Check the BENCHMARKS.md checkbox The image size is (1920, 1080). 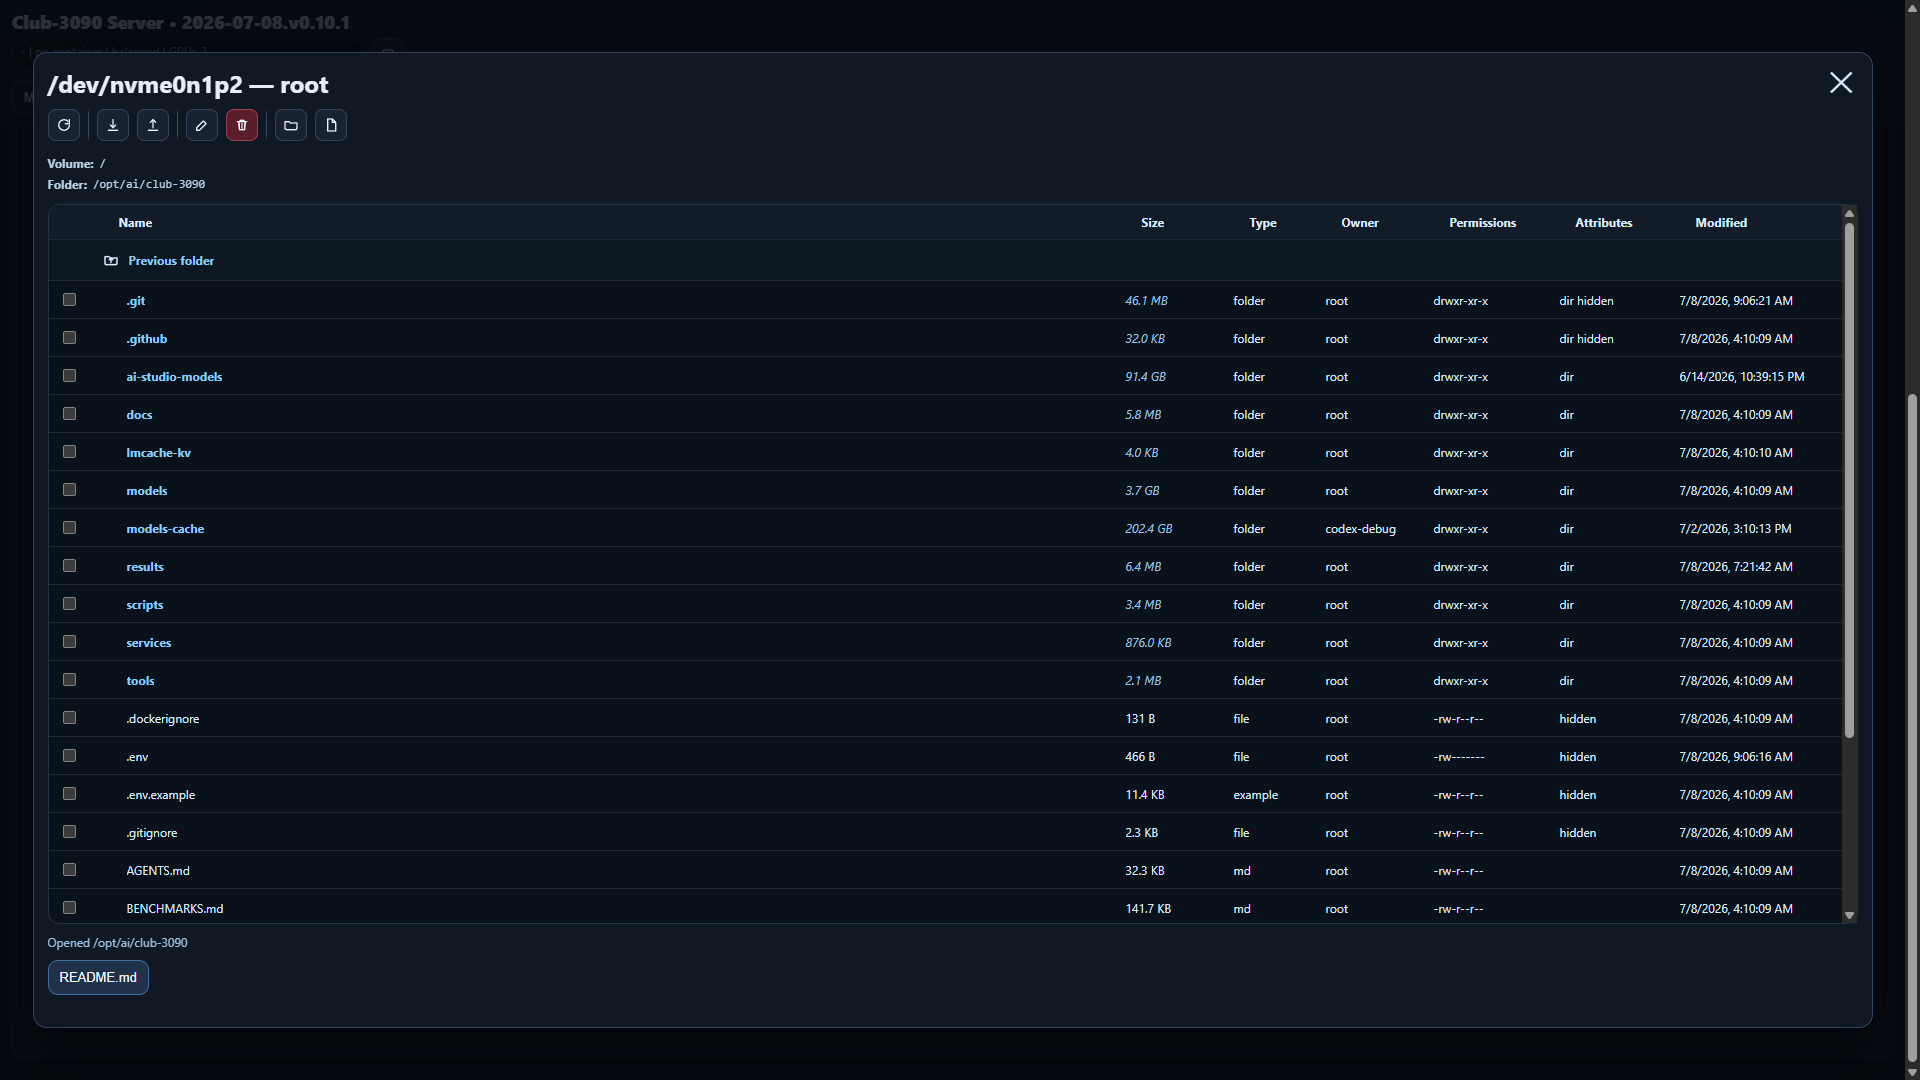coord(70,908)
